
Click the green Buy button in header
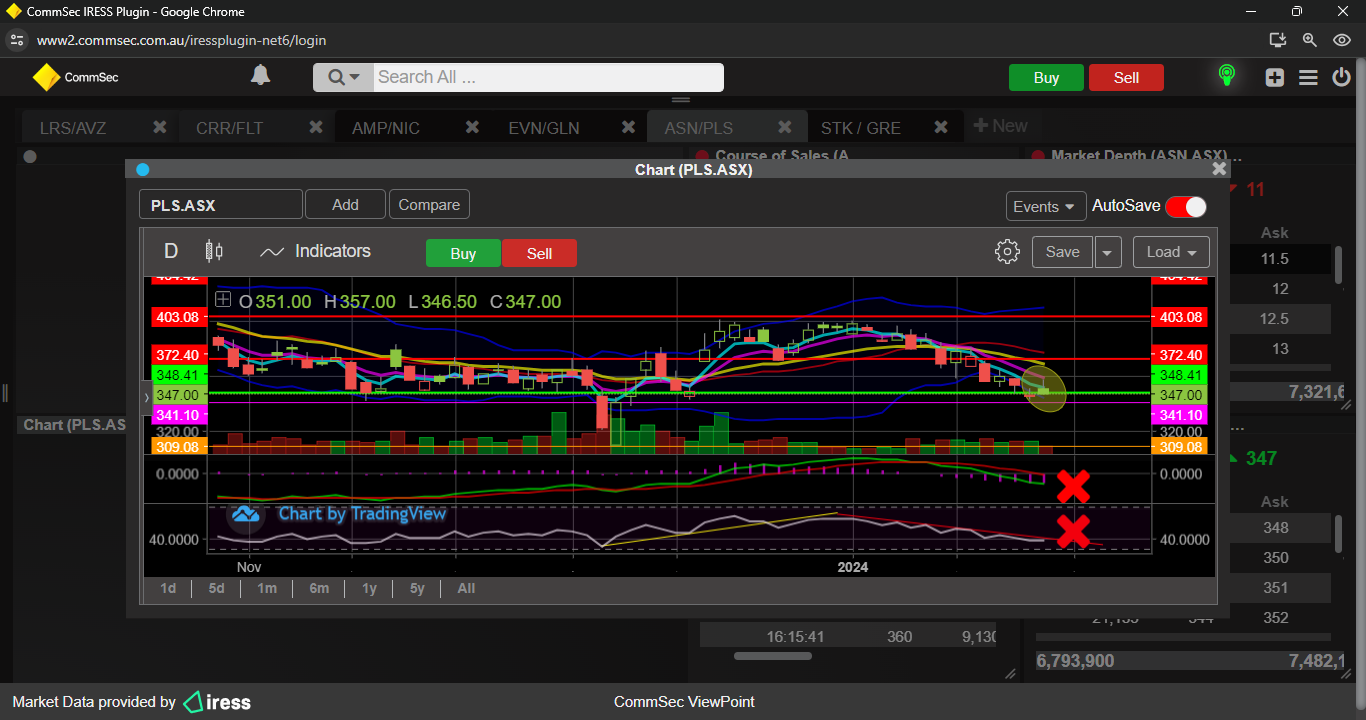1046,78
